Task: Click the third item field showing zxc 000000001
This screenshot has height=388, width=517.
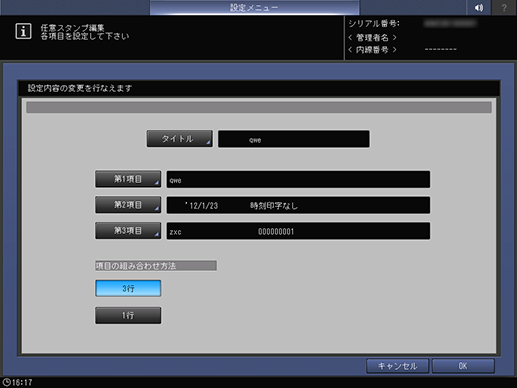Action: (298, 231)
